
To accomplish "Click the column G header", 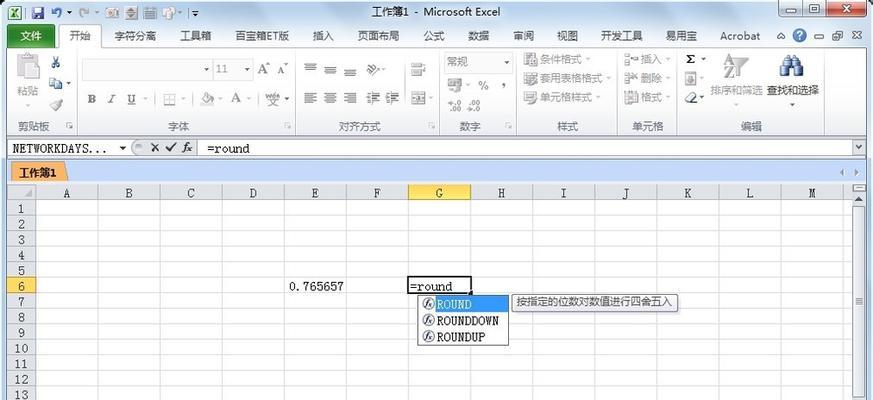I will (x=439, y=193).
